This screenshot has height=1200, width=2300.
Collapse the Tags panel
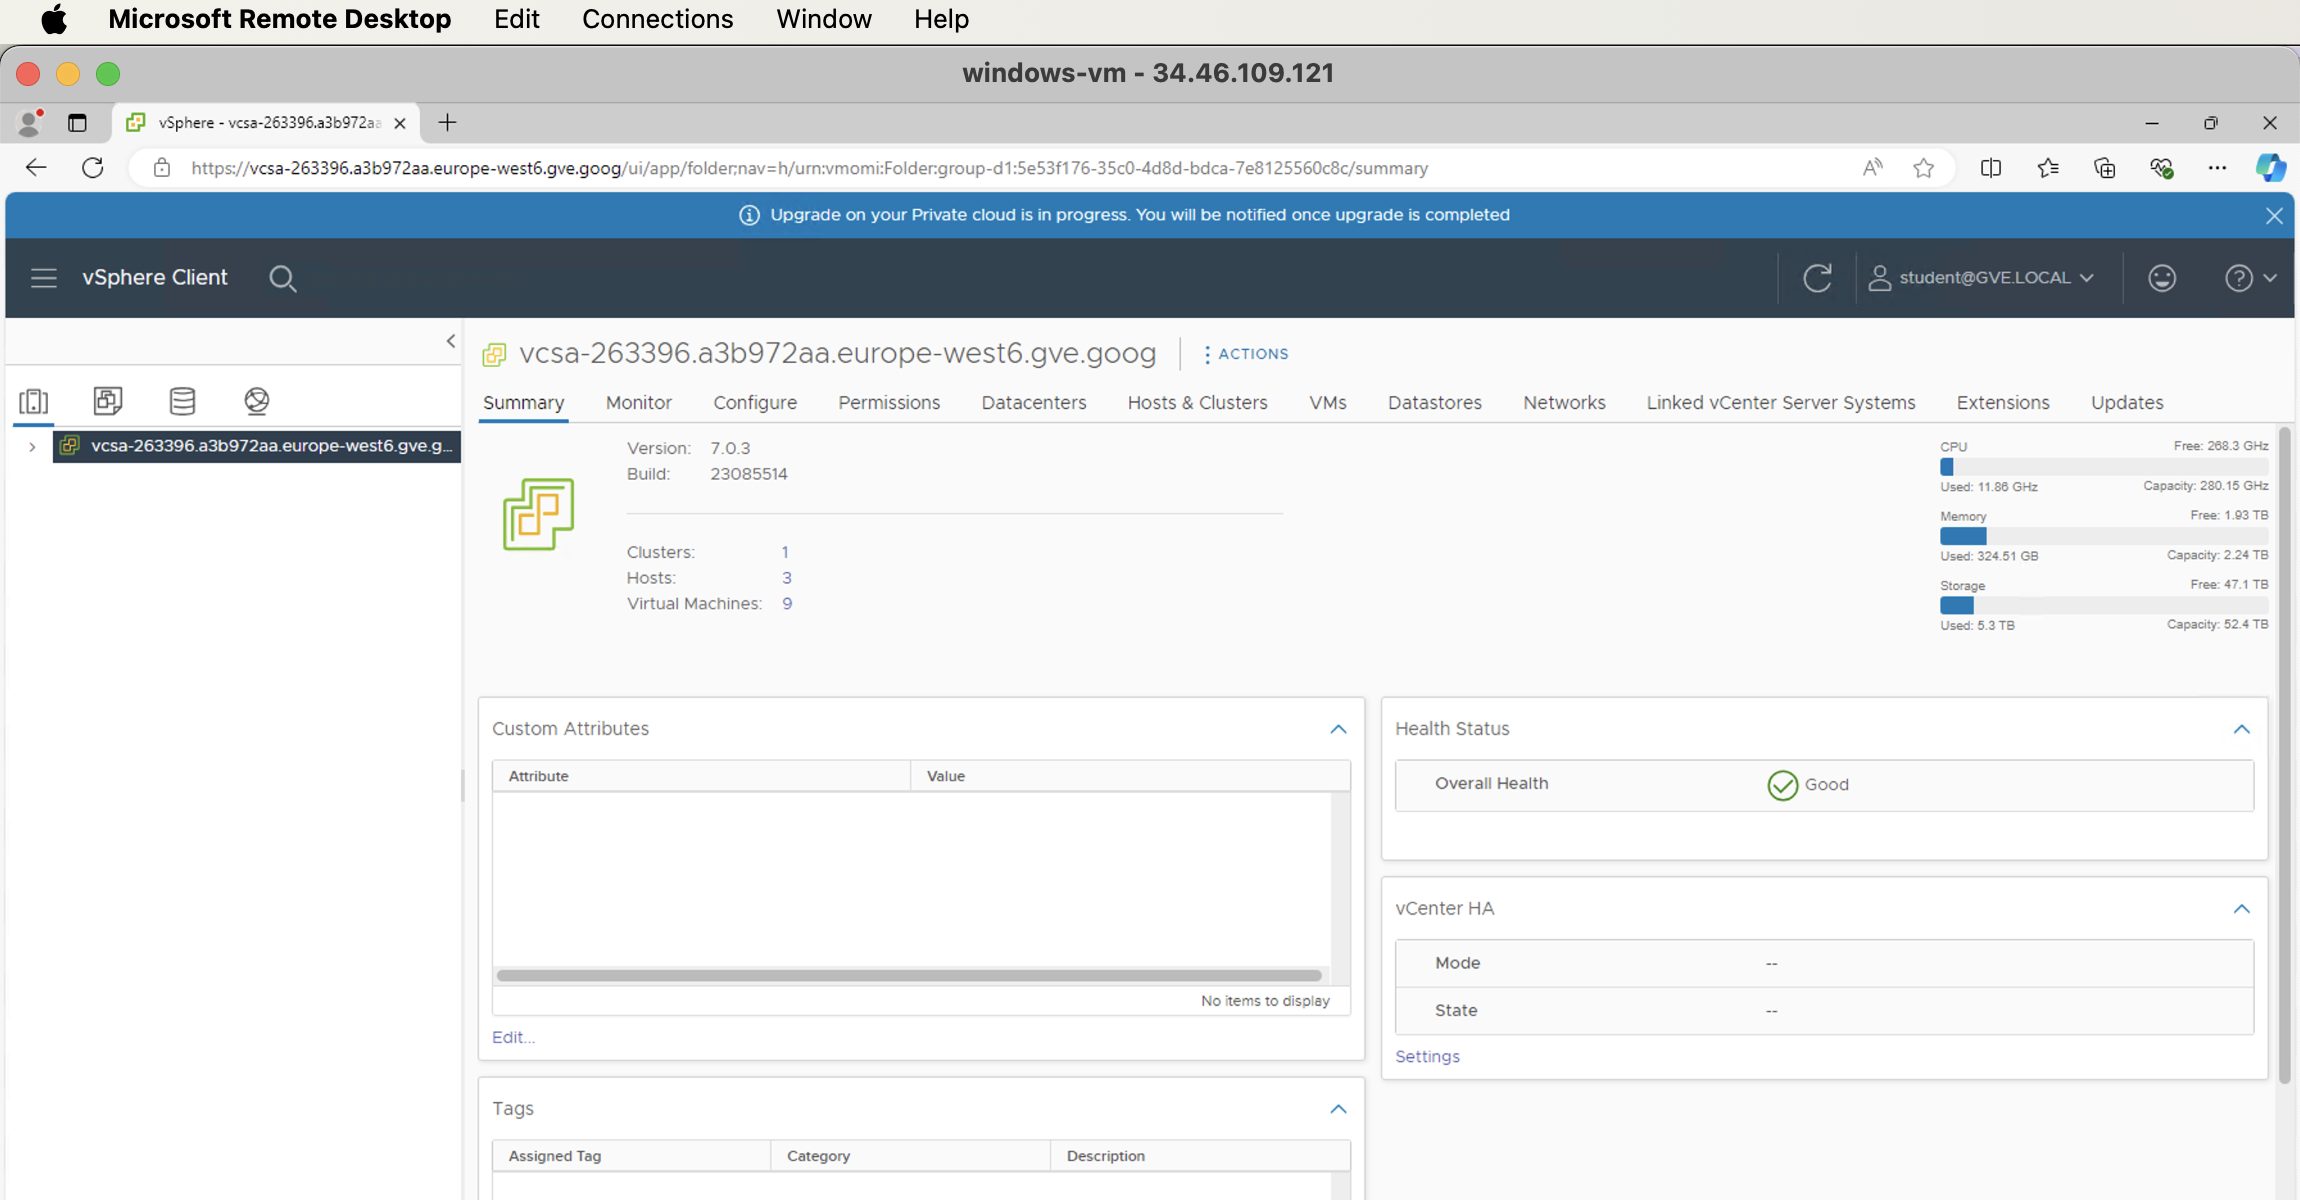1338,1109
